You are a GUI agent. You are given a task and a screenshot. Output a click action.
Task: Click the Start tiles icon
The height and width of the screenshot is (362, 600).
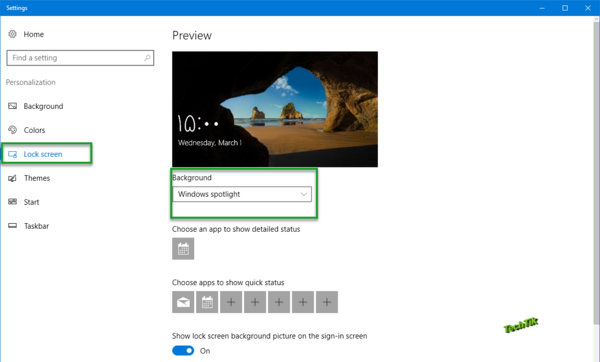tap(12, 202)
